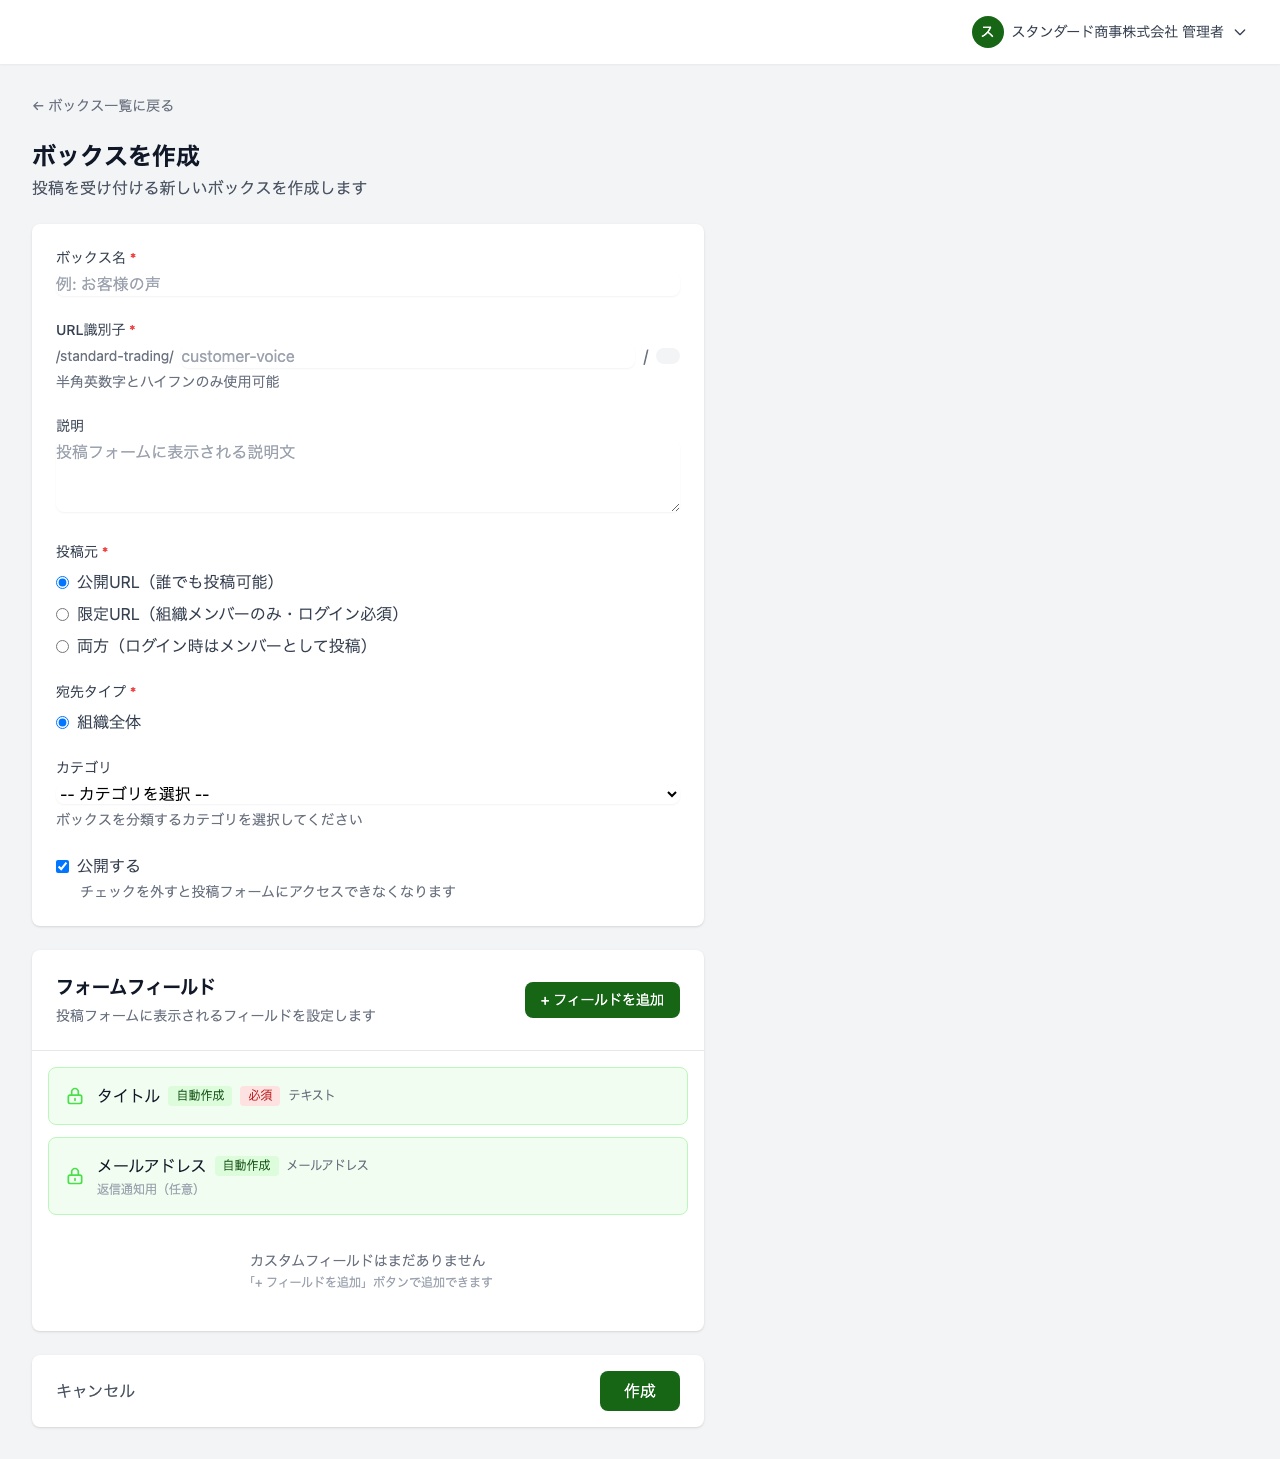Image resolution: width=1280 pixels, height=1459 pixels.
Task: Select the 限定URL posting option
Action: 62,614
